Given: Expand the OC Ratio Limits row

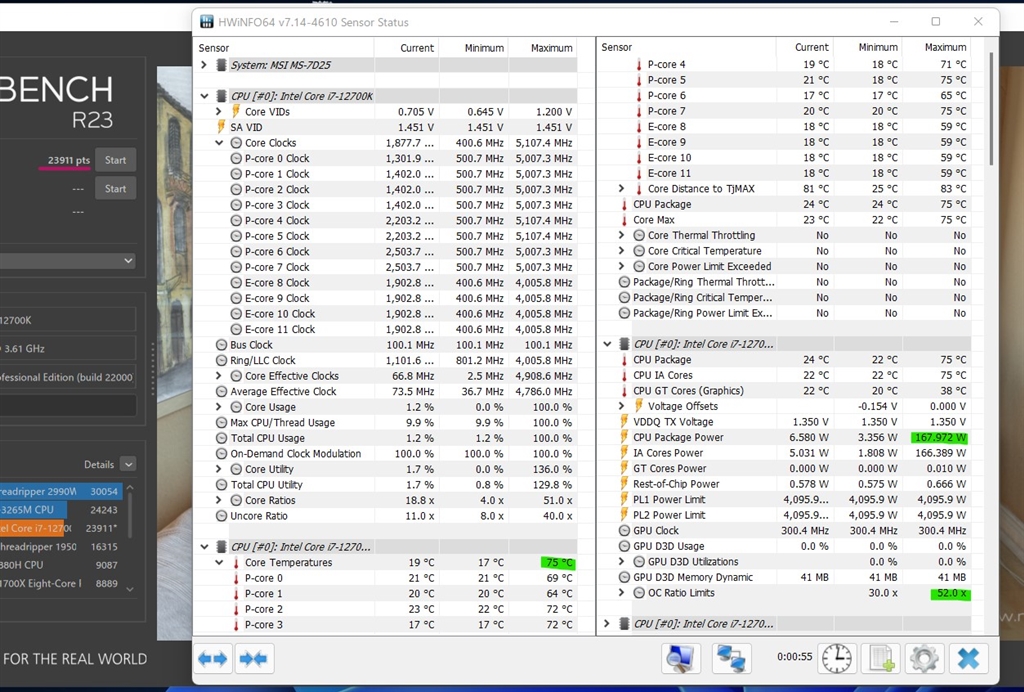Looking at the screenshot, I should click(622, 593).
